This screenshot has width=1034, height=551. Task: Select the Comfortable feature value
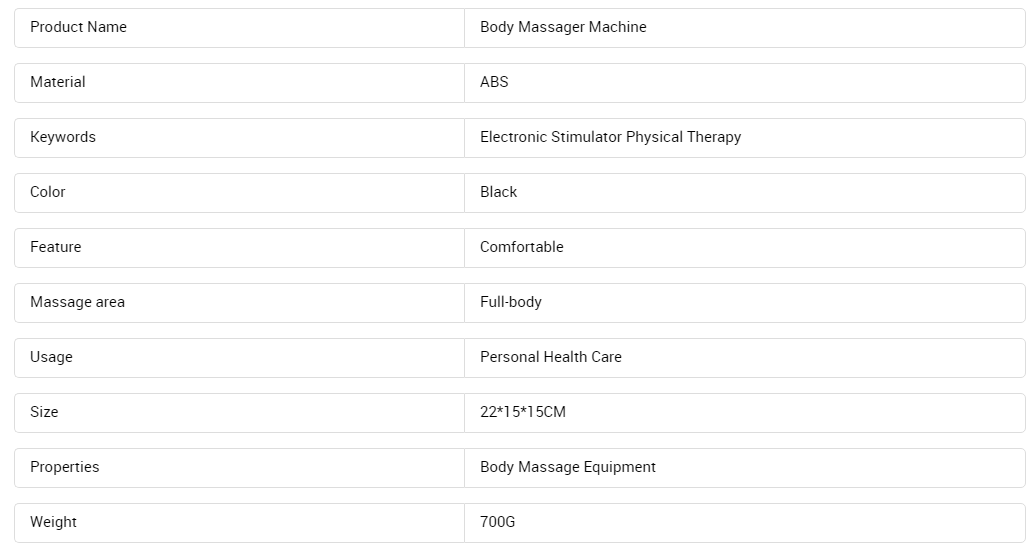522,246
